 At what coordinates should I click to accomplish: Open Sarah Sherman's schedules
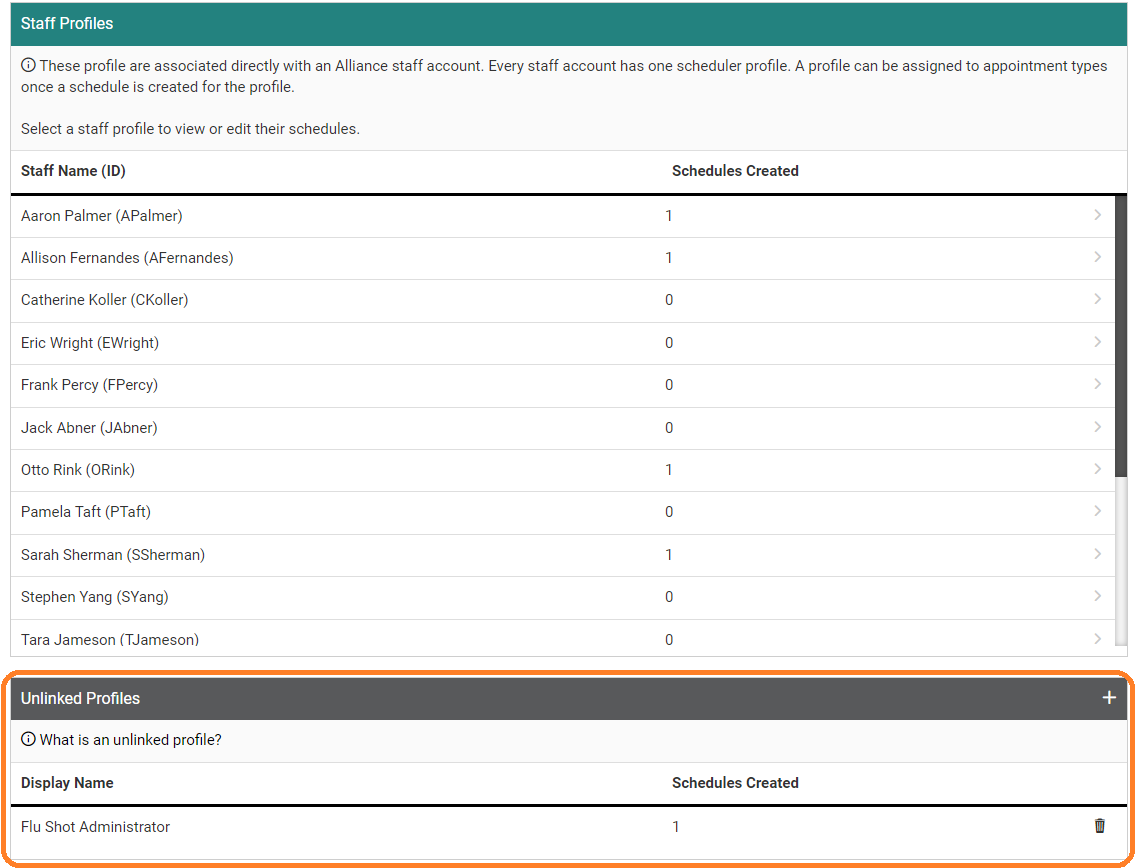click(113, 555)
